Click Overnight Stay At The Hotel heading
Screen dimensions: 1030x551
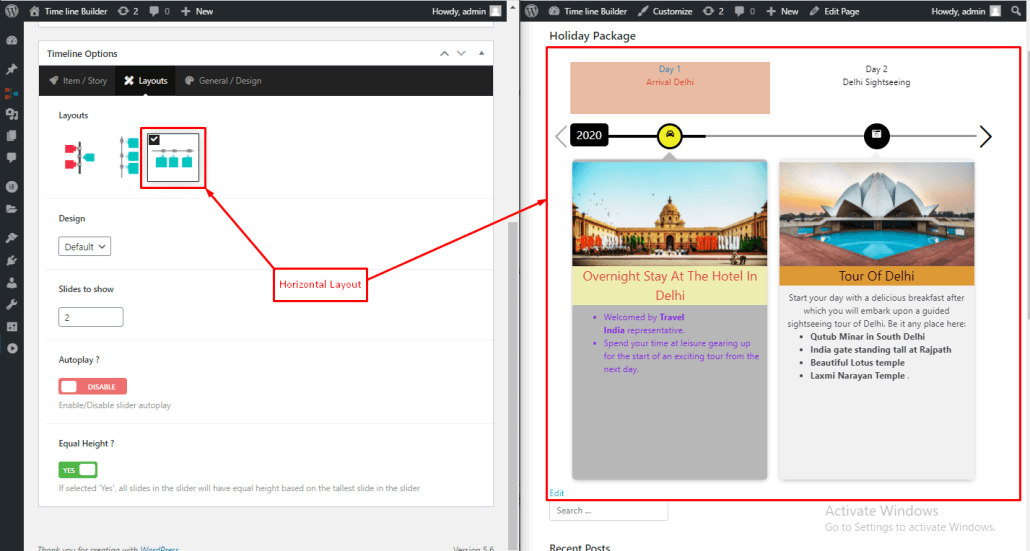pyautogui.click(x=669, y=286)
